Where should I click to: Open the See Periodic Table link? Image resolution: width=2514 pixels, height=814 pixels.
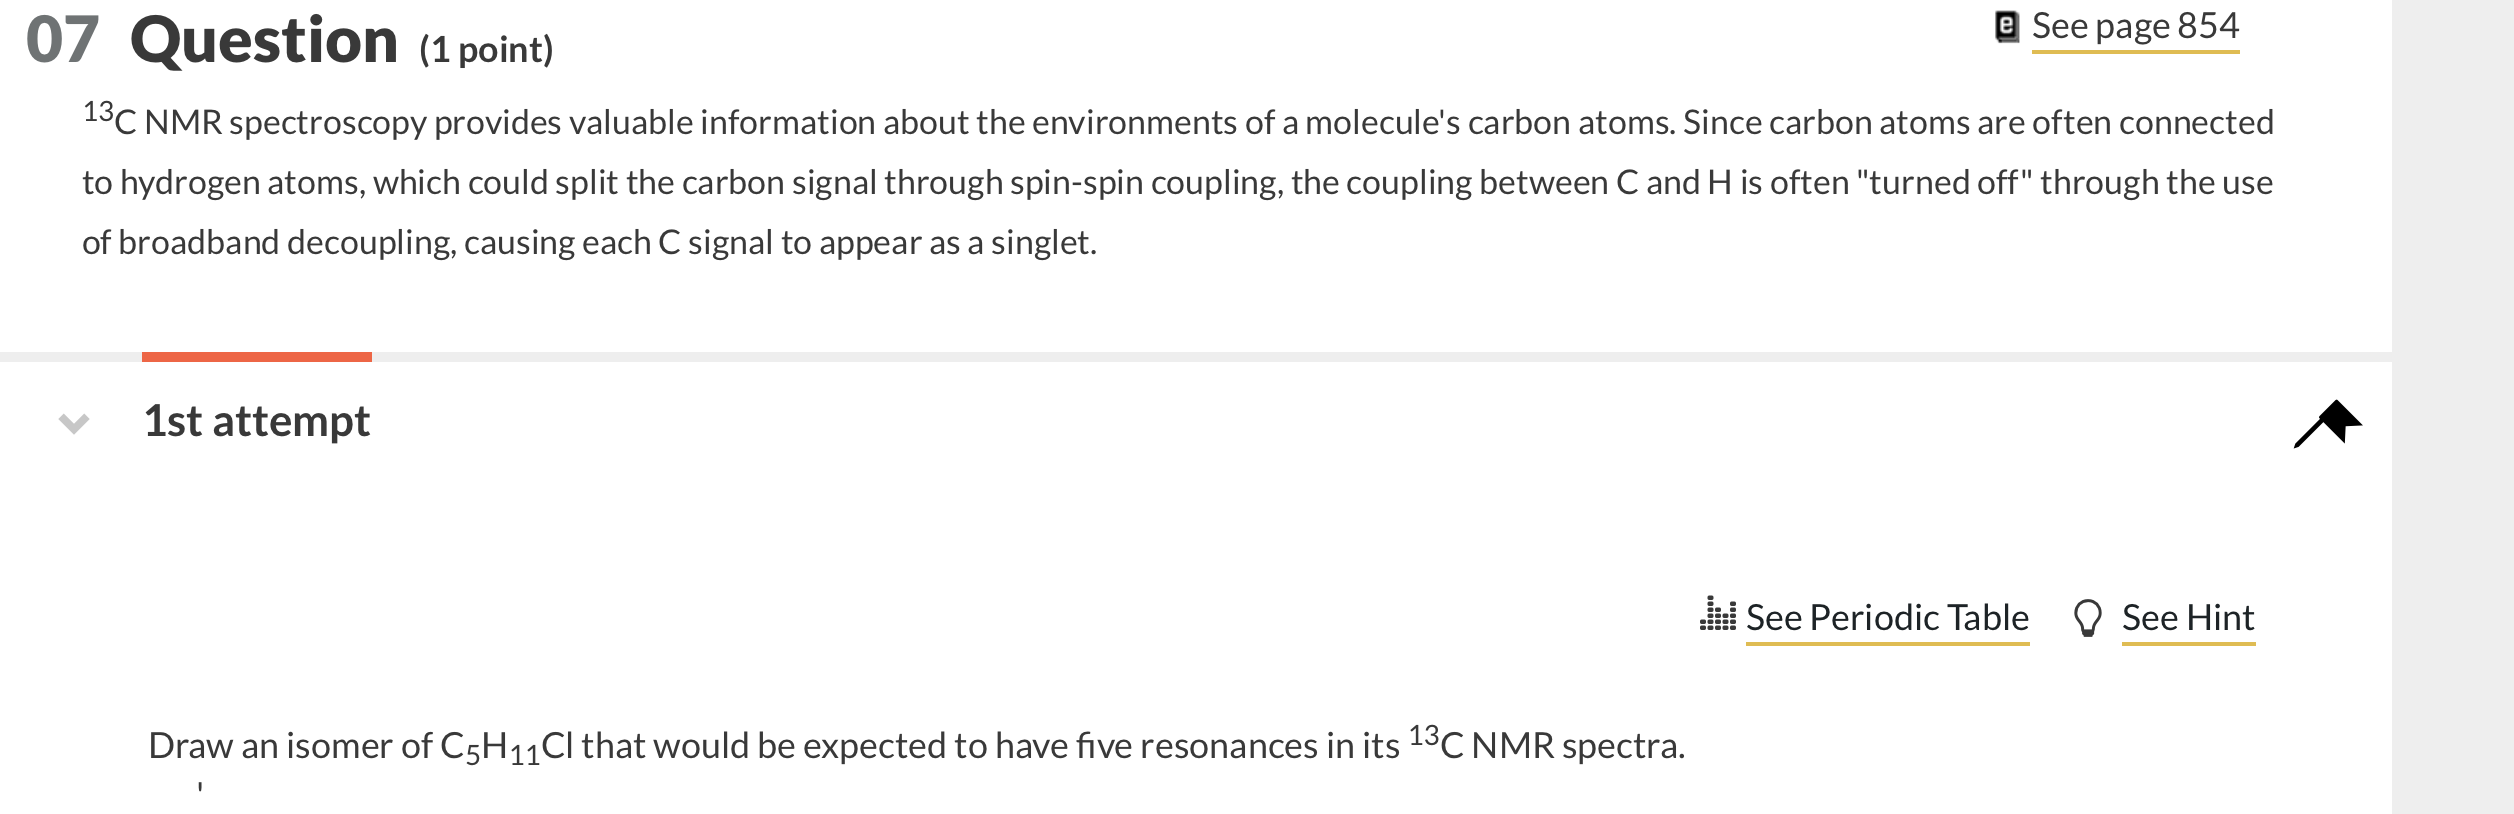pyautogui.click(x=1888, y=618)
